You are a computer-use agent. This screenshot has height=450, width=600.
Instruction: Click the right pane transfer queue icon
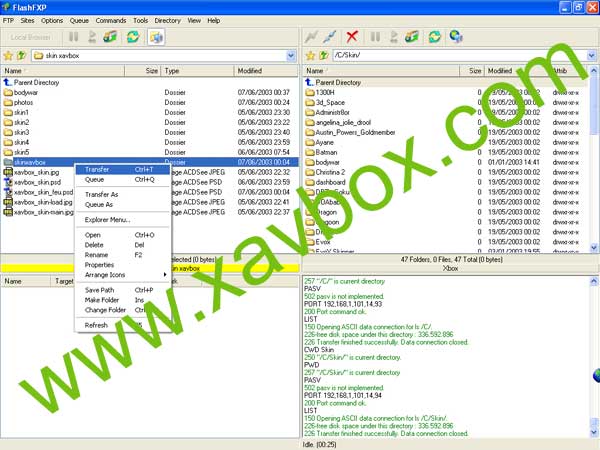point(412,37)
